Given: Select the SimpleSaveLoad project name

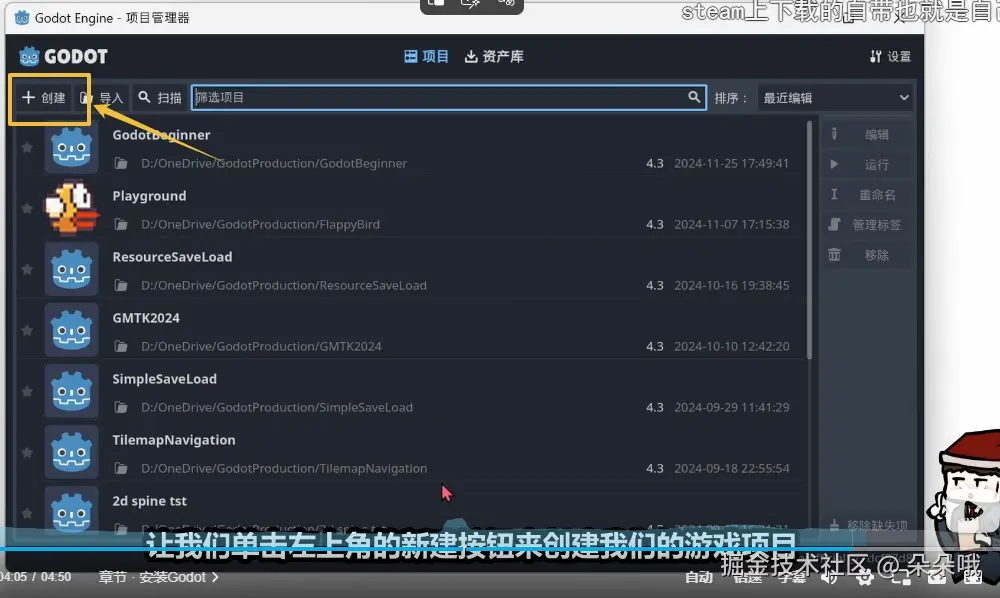Looking at the screenshot, I should coord(165,379).
